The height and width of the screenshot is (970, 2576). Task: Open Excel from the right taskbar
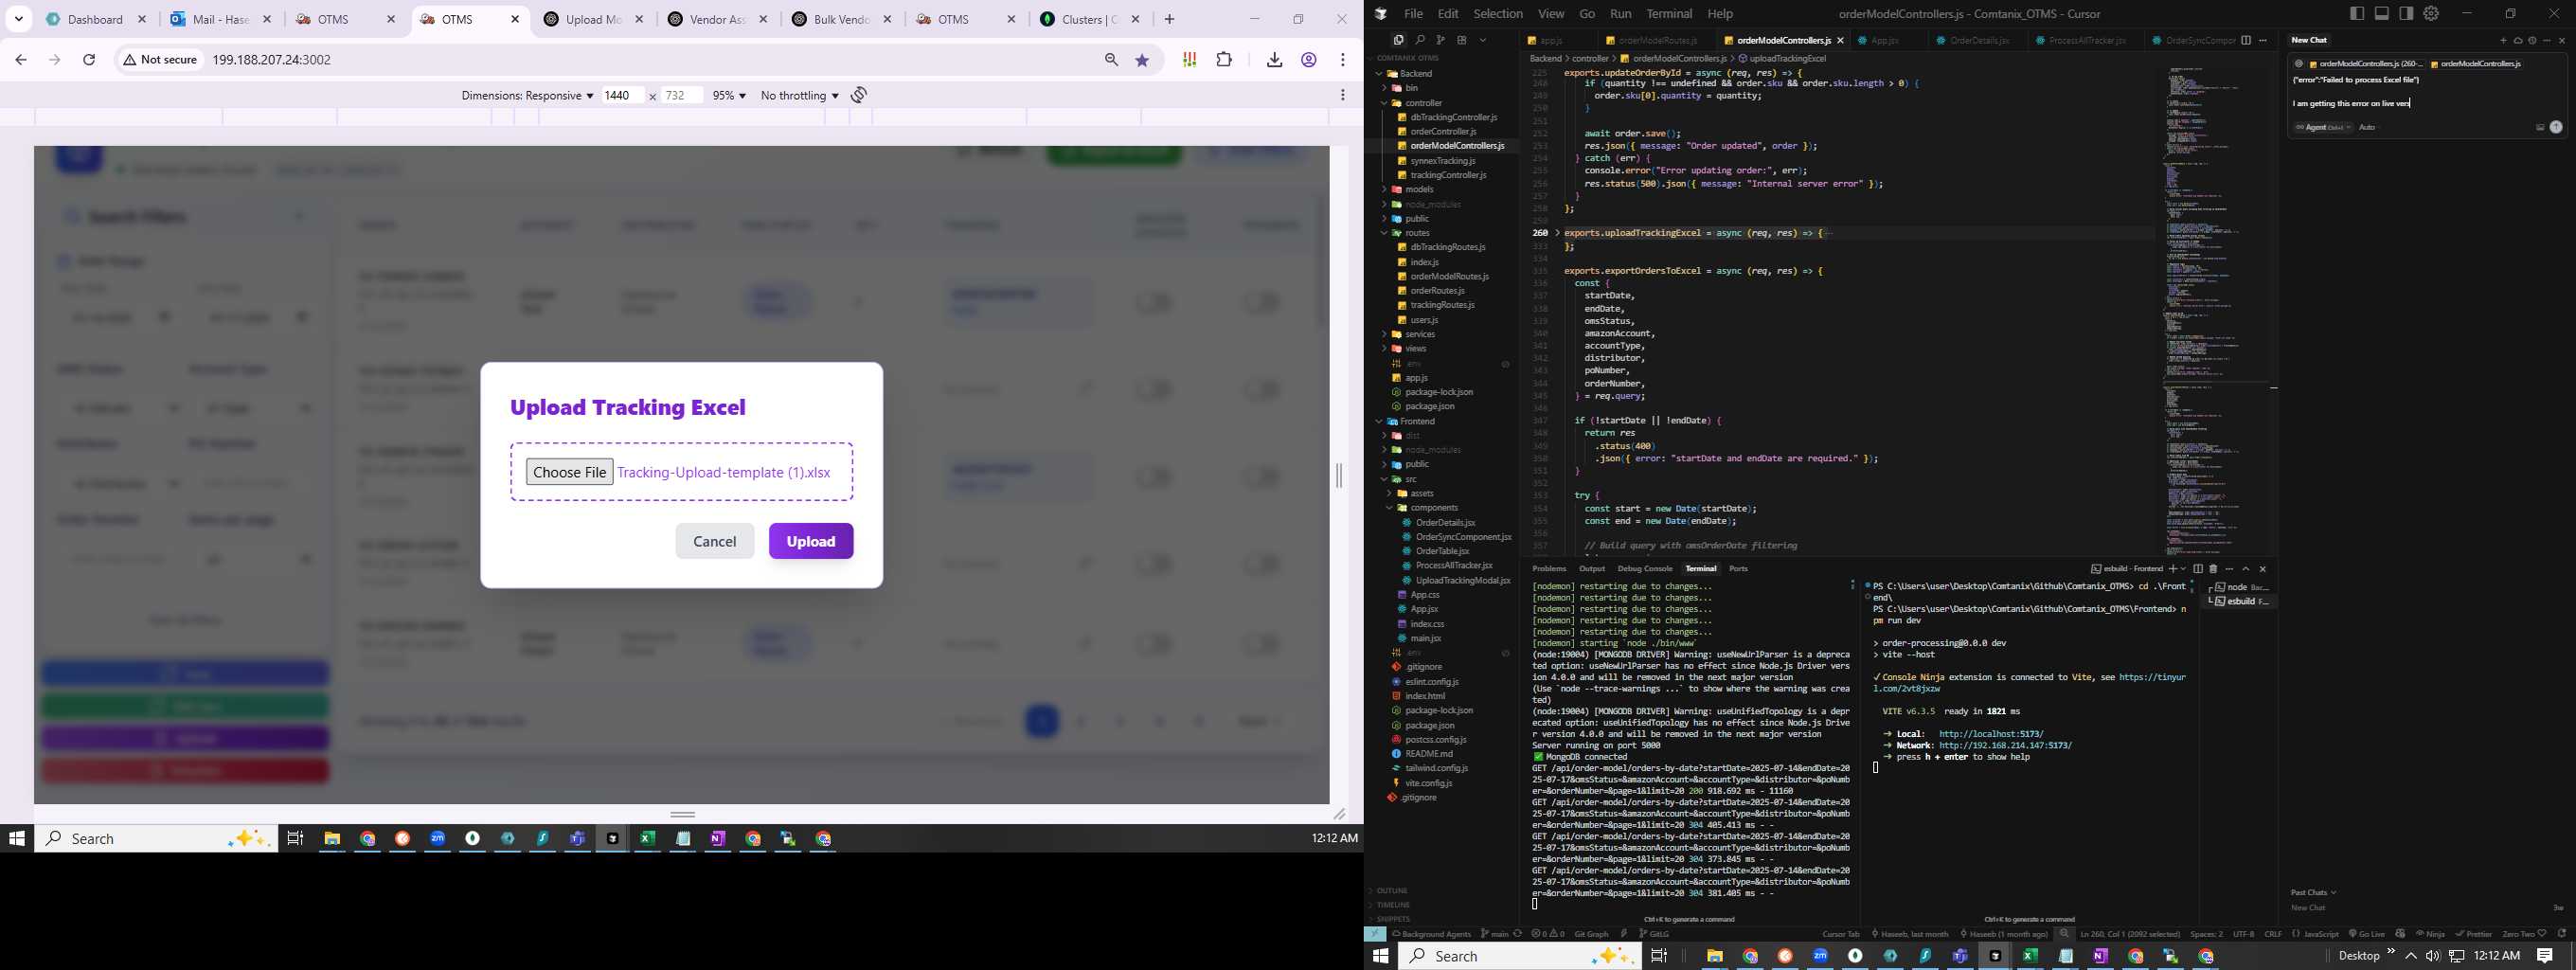coord(2030,956)
